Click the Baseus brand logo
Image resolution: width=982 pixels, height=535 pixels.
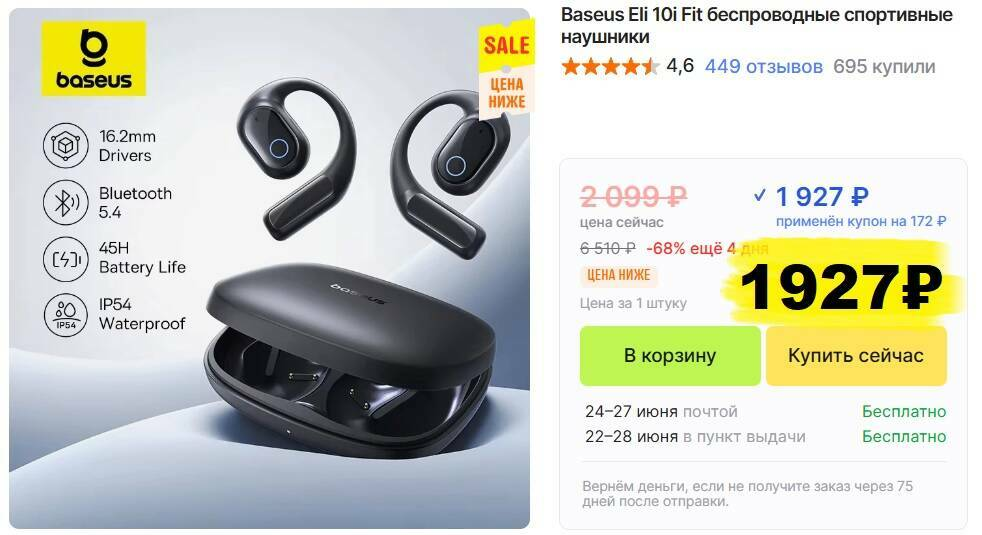pyautogui.click(x=93, y=58)
